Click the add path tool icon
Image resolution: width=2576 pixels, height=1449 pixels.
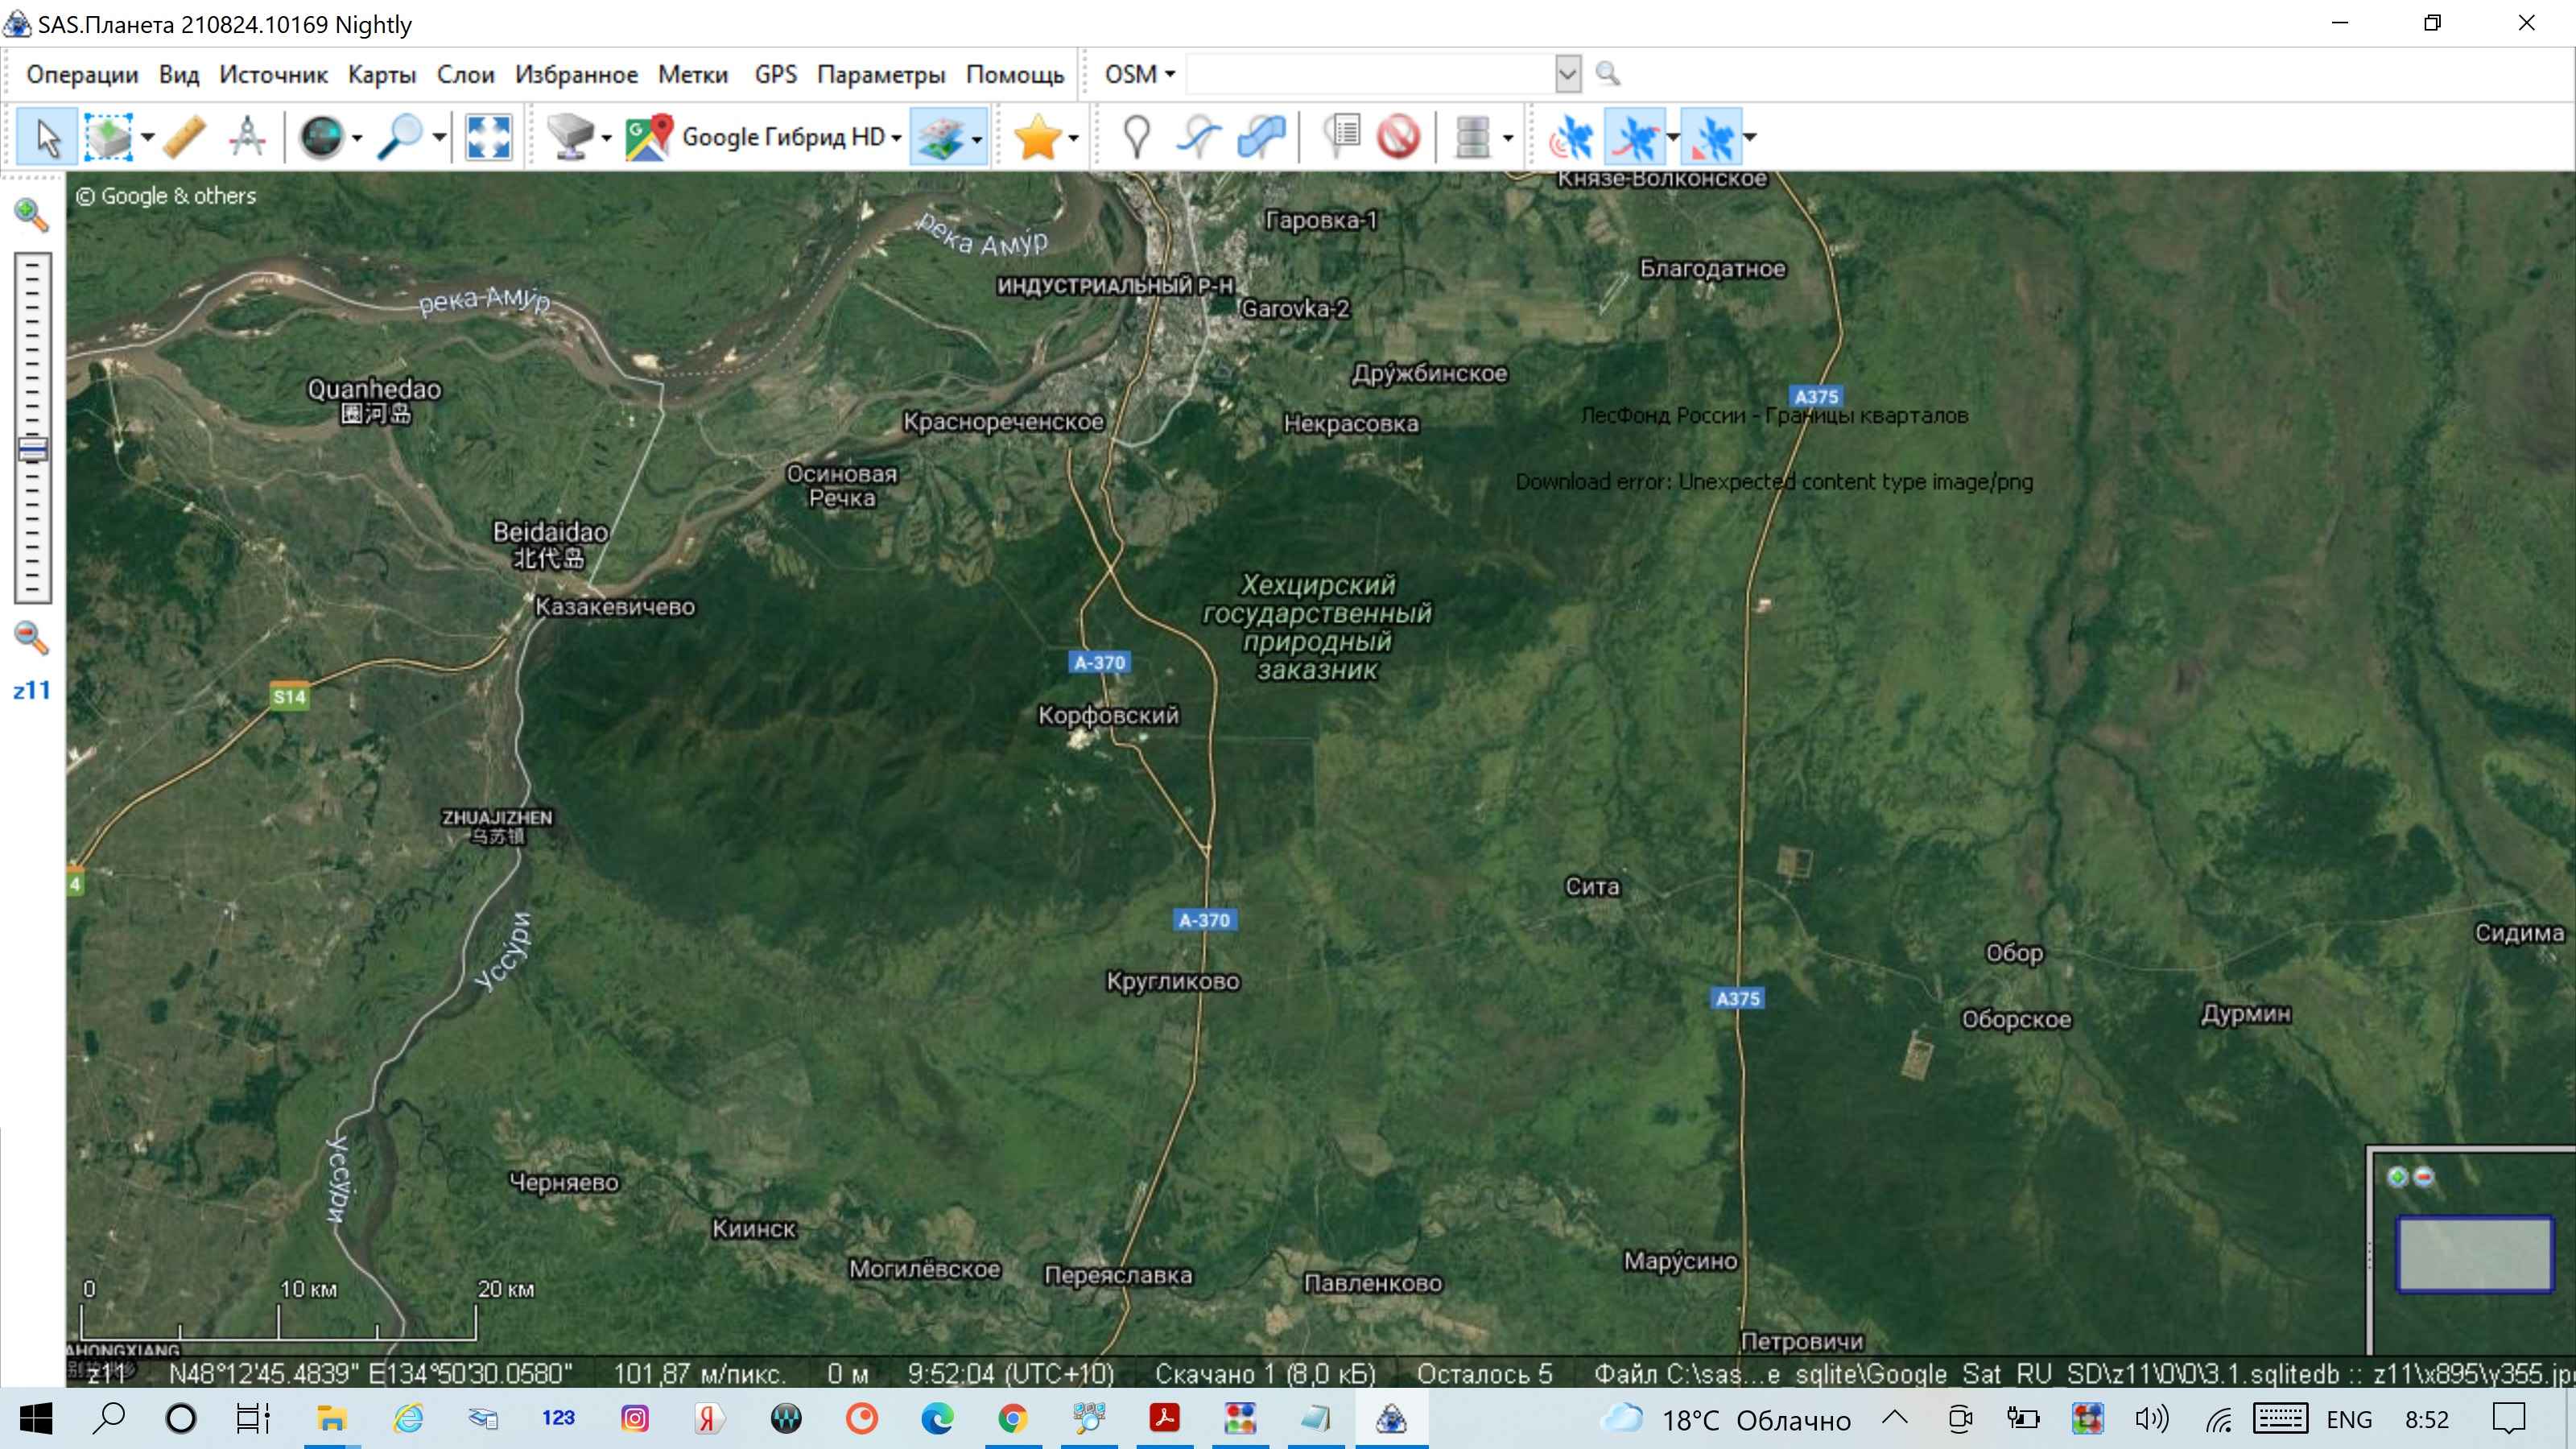click(x=1198, y=137)
